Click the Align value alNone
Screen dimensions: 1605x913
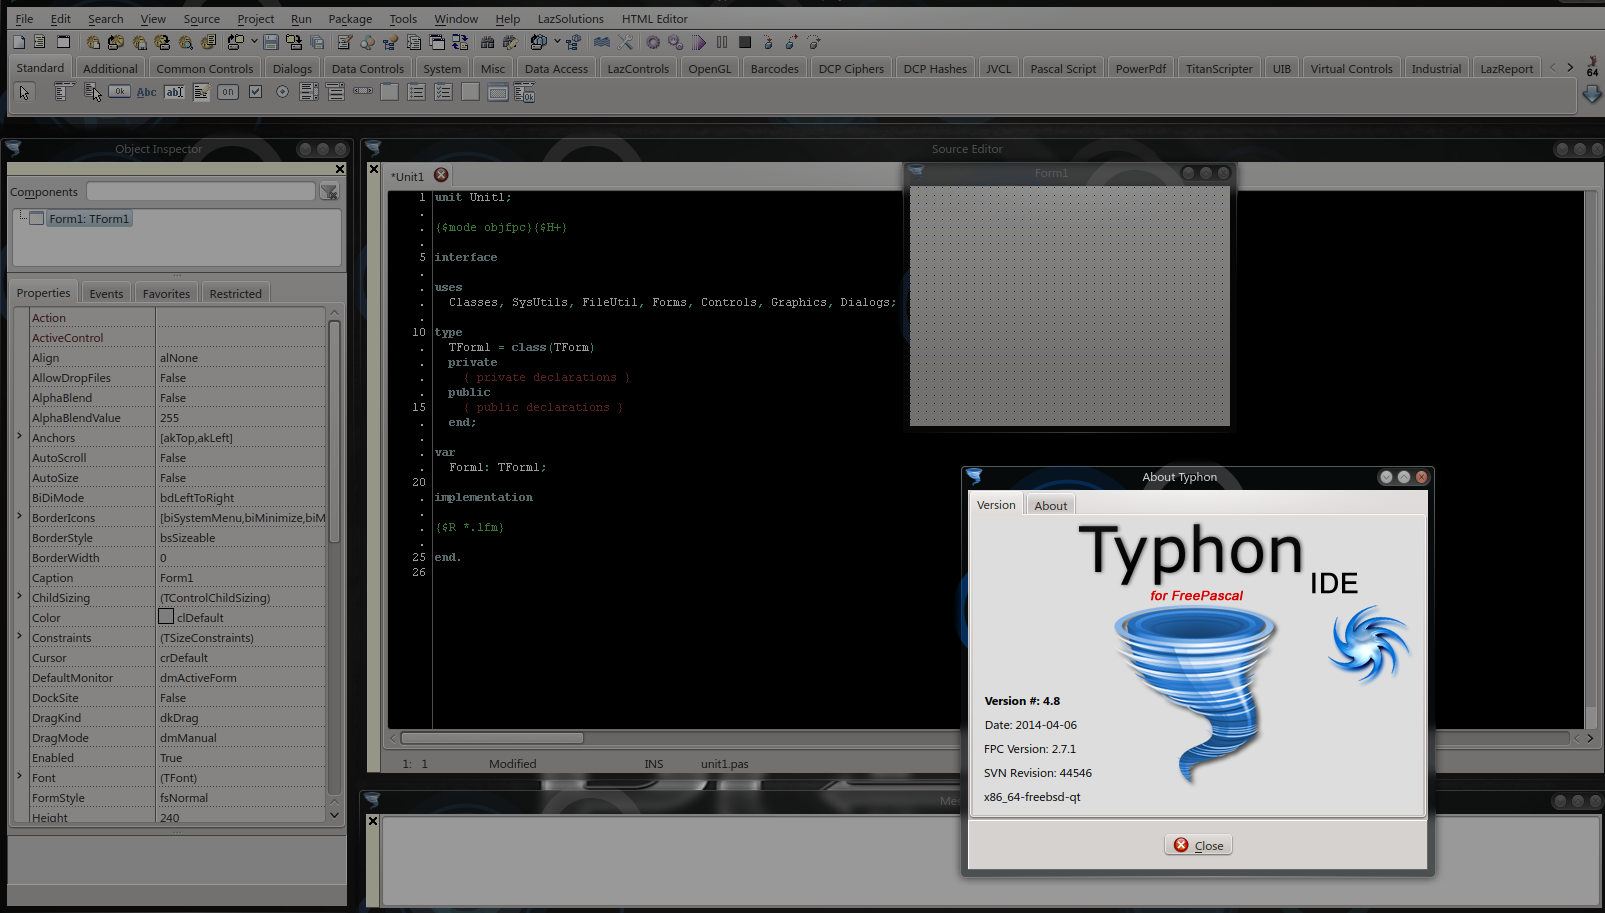pos(241,358)
